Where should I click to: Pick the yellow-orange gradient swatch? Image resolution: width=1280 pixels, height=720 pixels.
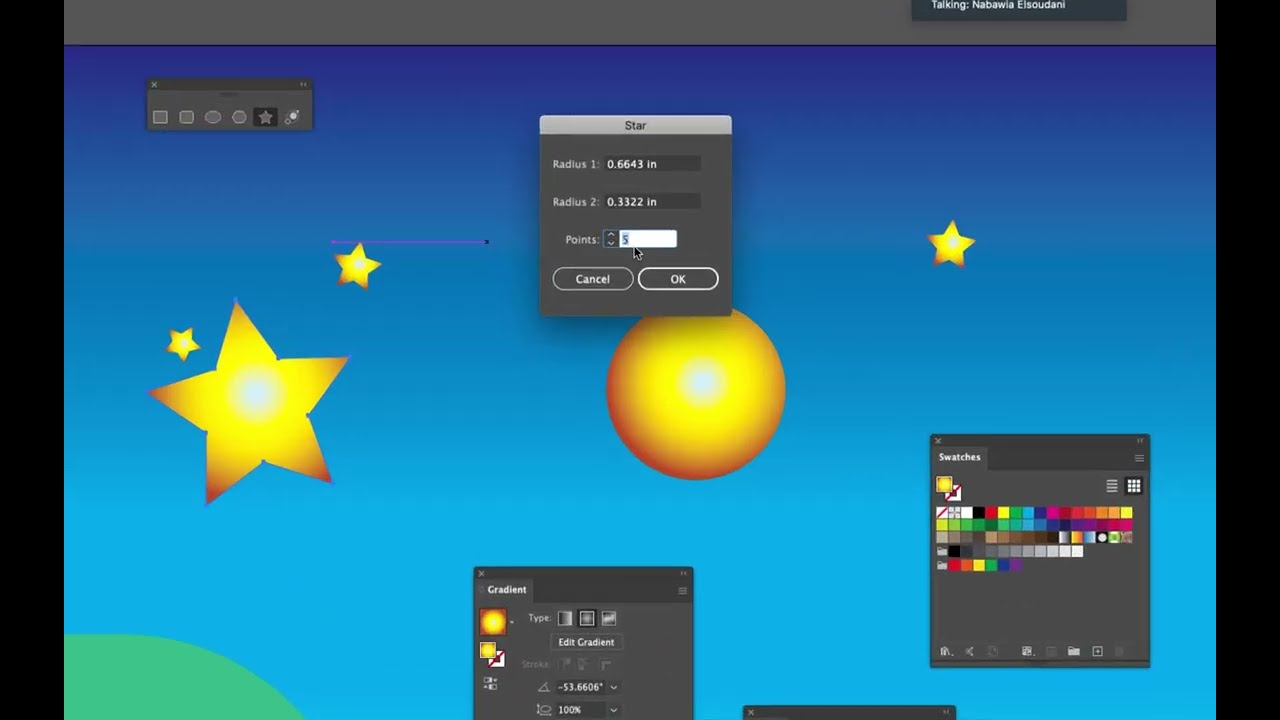tap(1077, 537)
